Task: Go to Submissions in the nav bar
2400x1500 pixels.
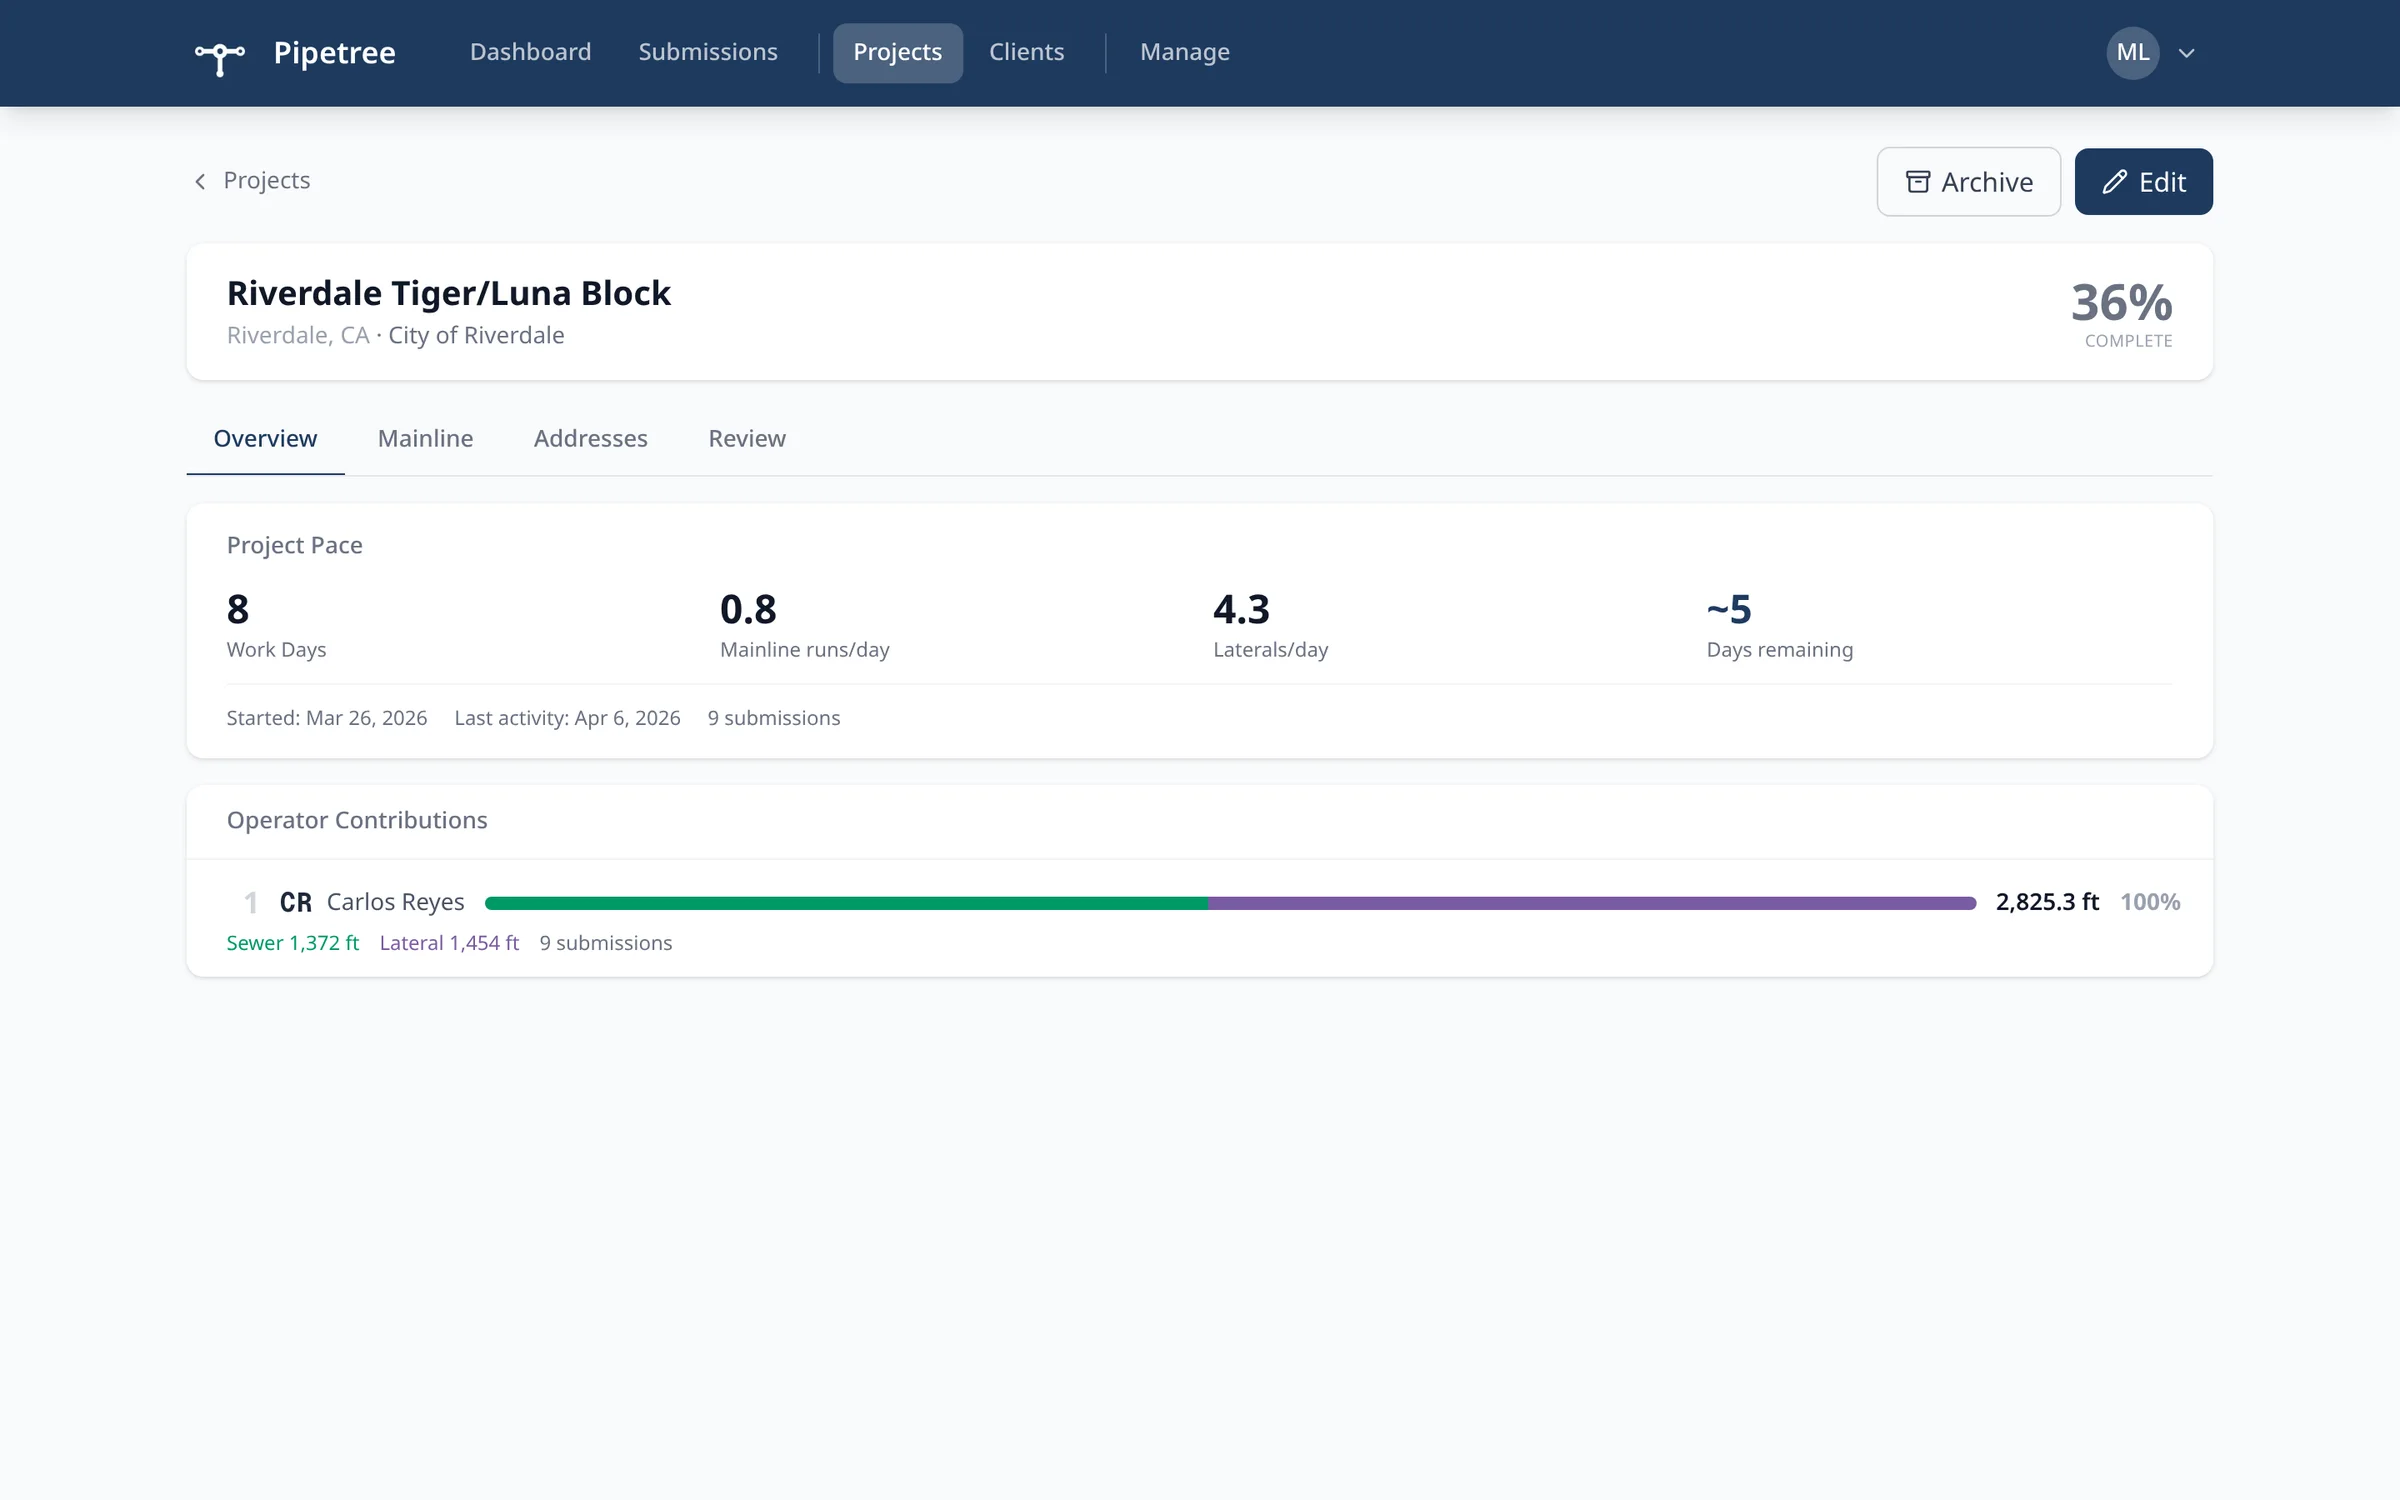Action: [708, 52]
